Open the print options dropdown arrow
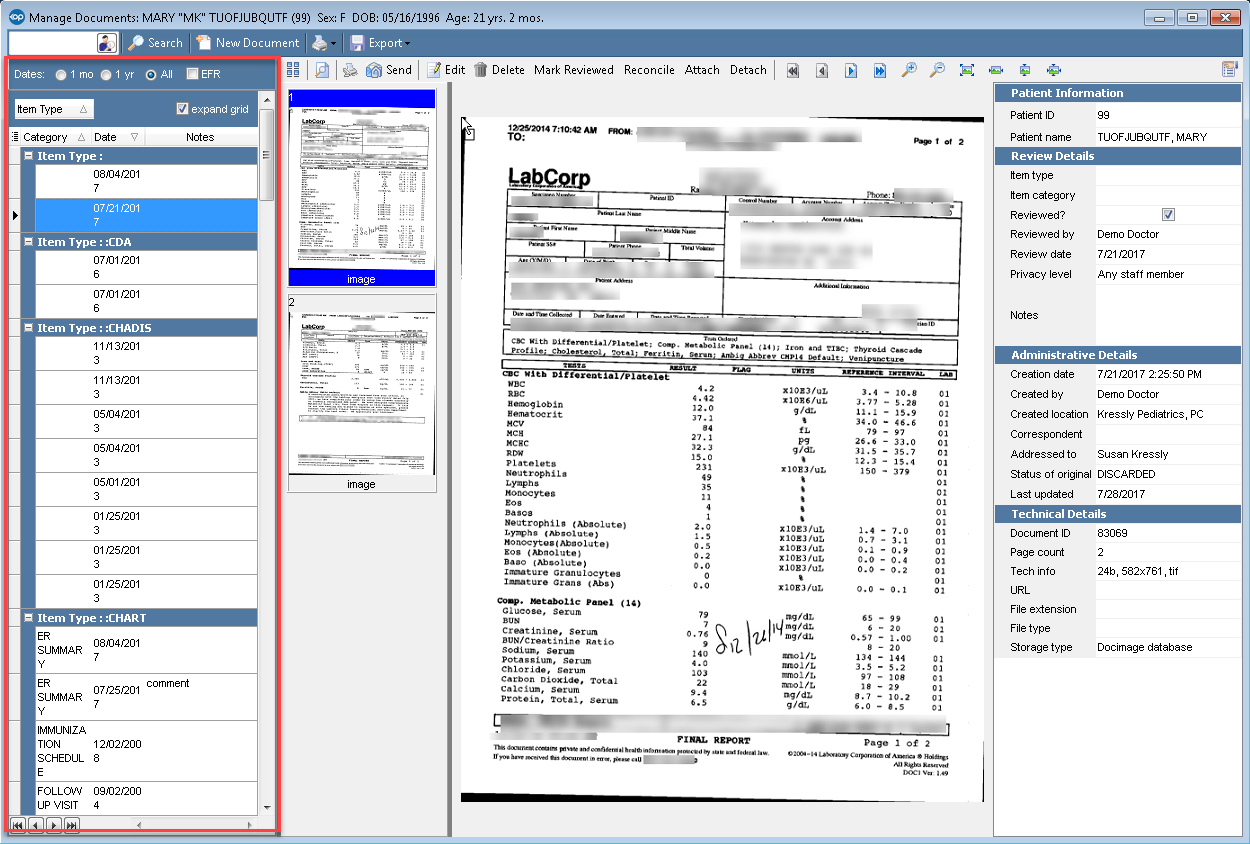1250x844 pixels. [334, 43]
